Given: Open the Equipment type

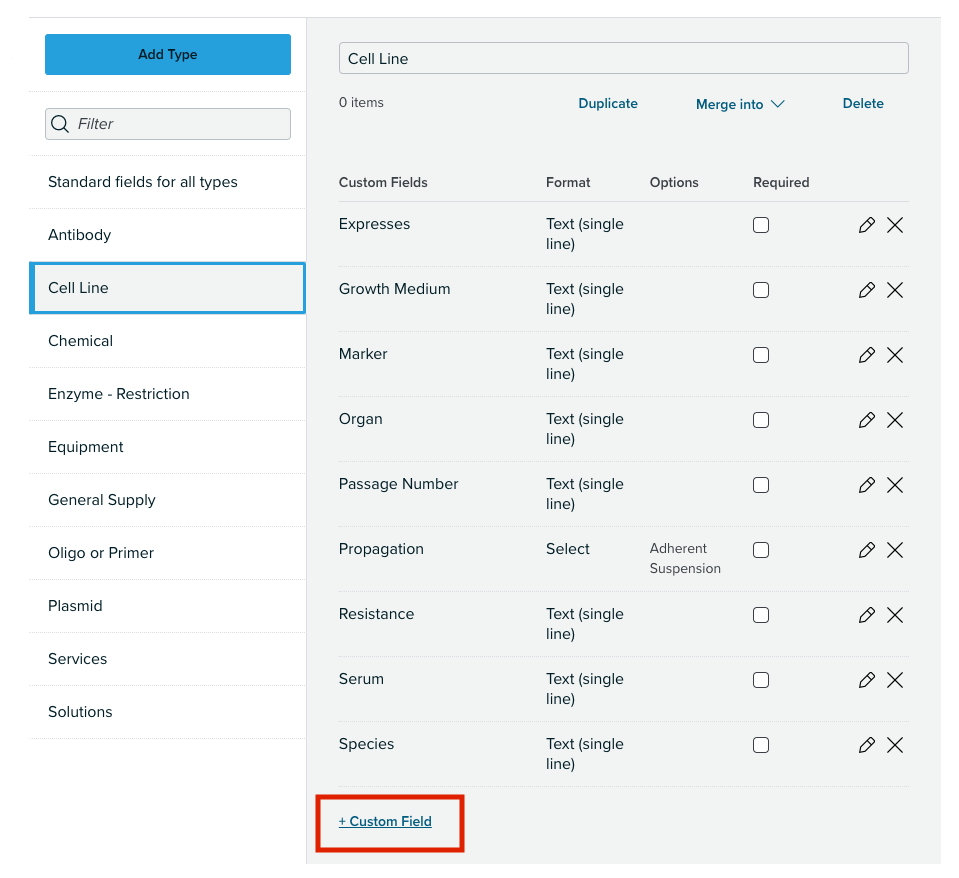Looking at the screenshot, I should coord(168,447).
